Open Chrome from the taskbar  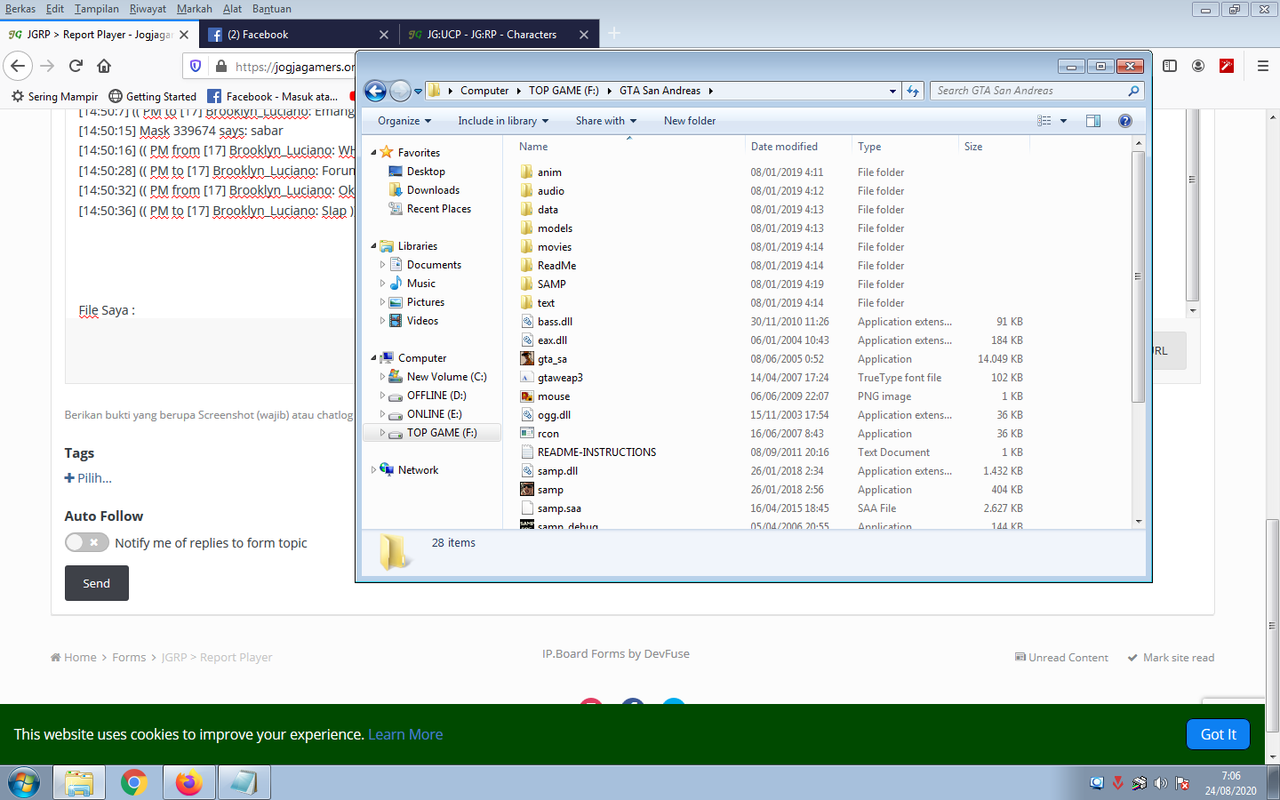pos(134,782)
